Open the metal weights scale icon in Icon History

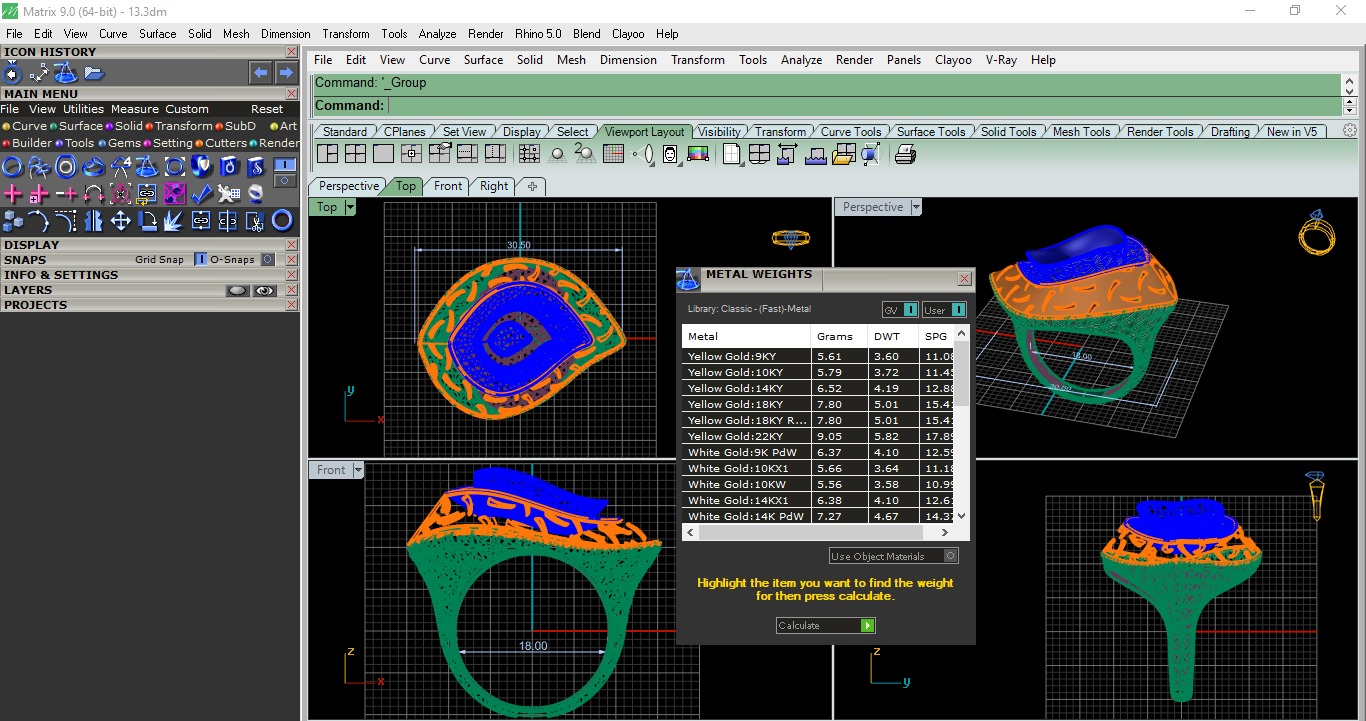click(66, 72)
